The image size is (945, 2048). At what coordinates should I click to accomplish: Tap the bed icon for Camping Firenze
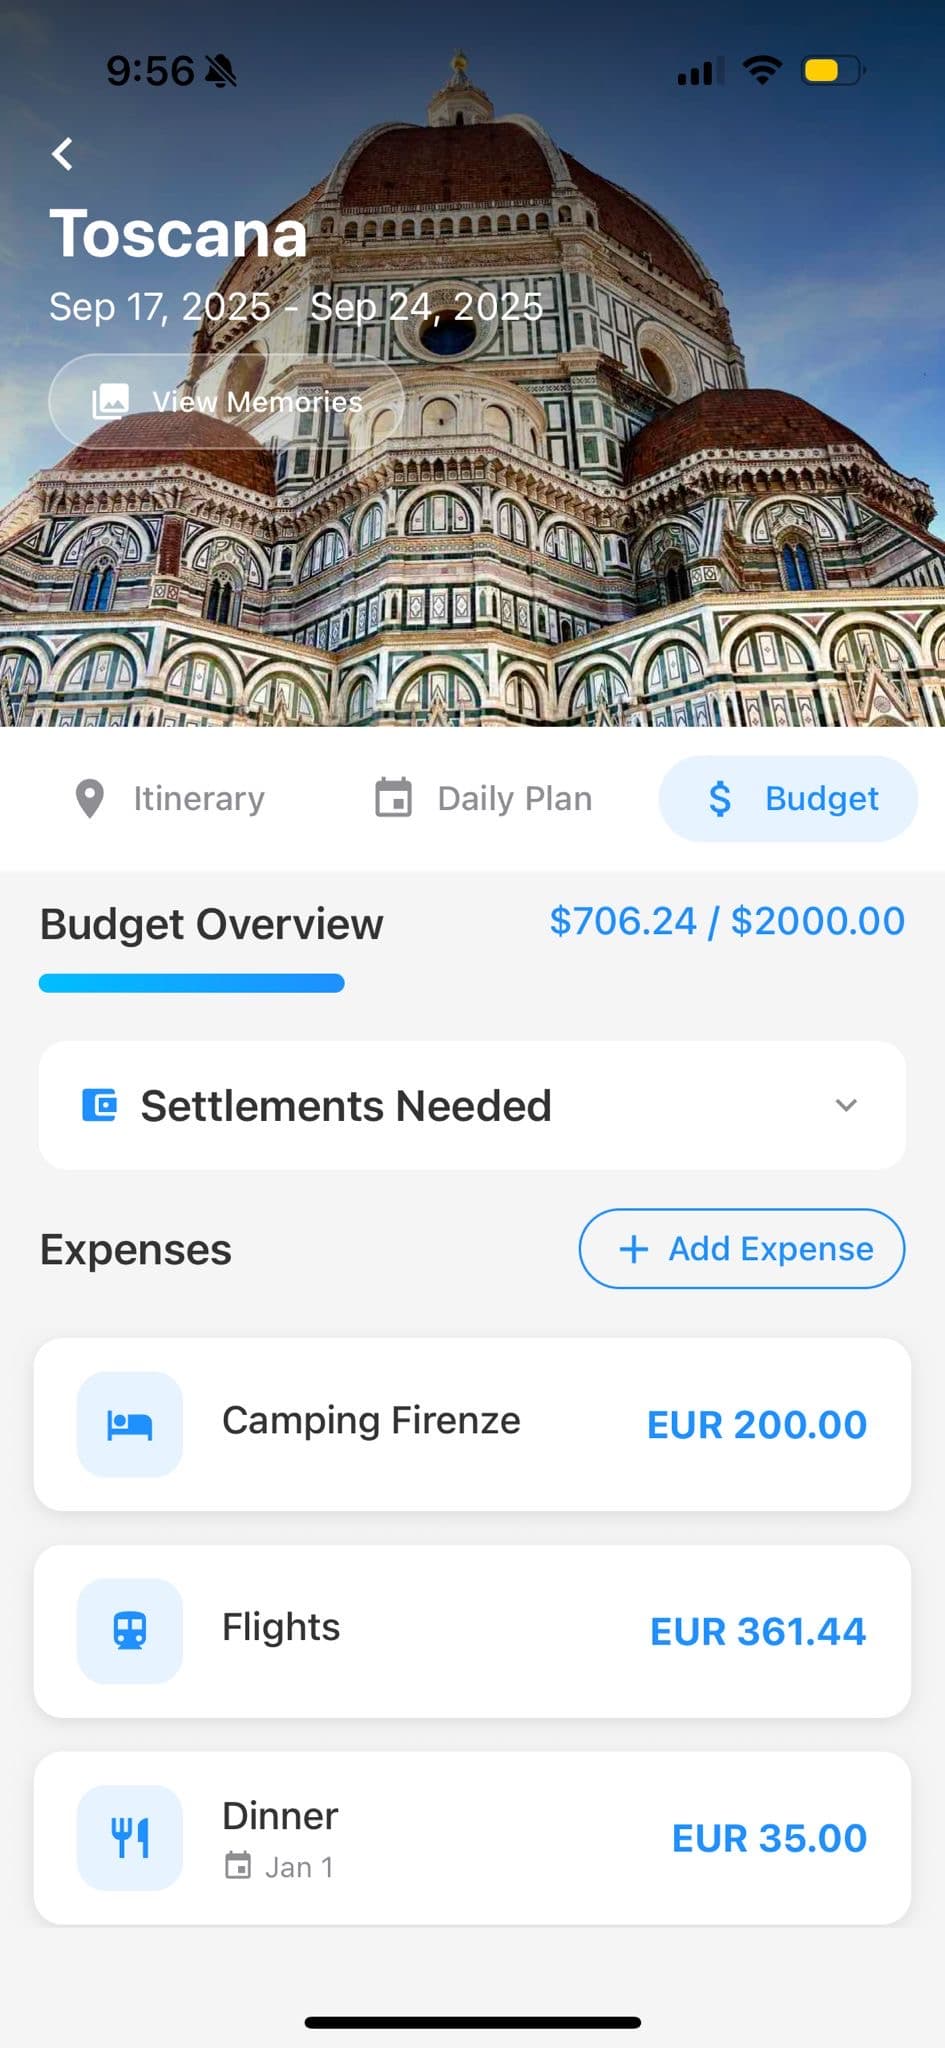130,1424
